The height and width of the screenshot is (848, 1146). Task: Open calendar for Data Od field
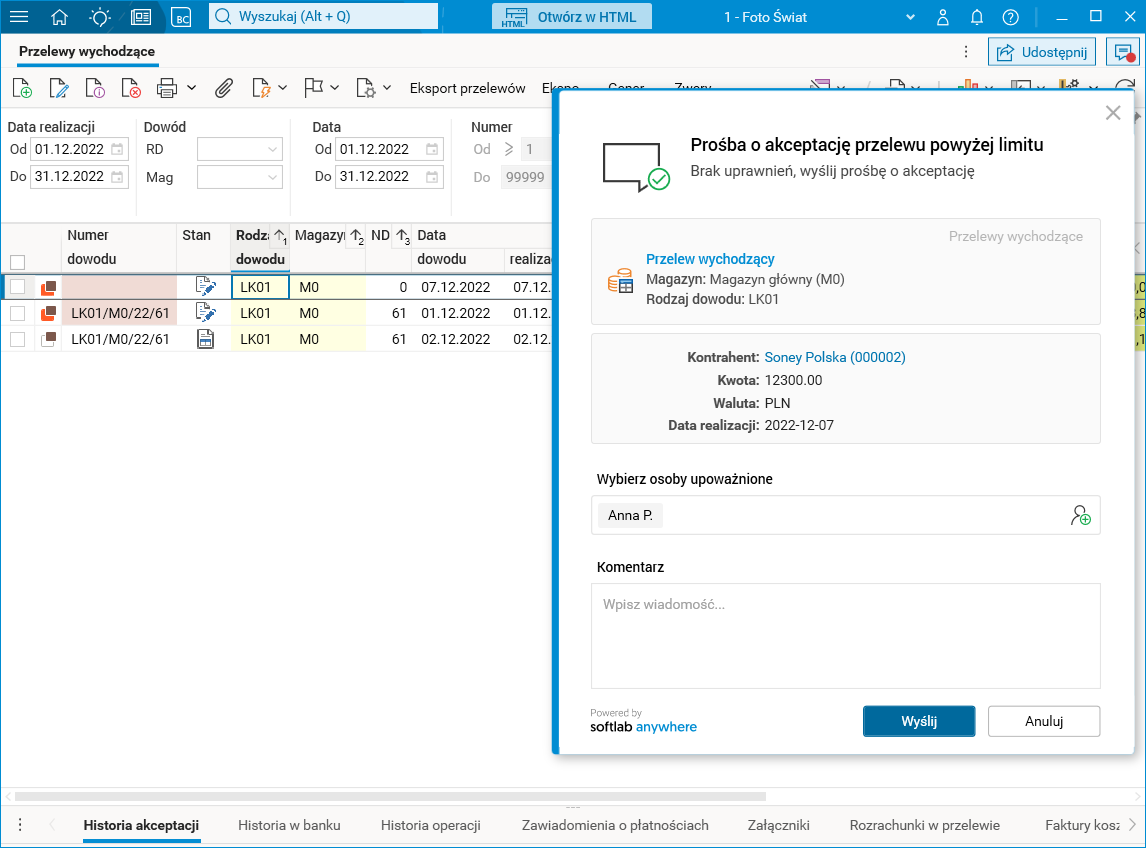pyautogui.click(x=432, y=149)
